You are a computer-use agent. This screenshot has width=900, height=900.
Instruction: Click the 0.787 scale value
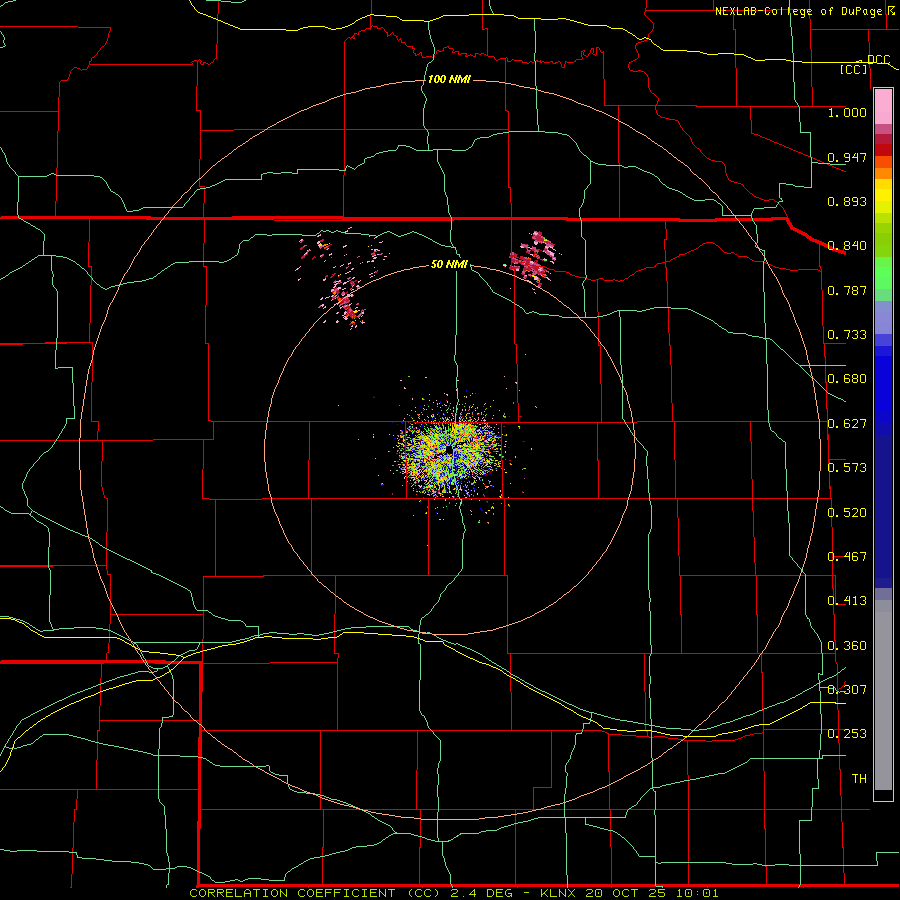(847, 290)
